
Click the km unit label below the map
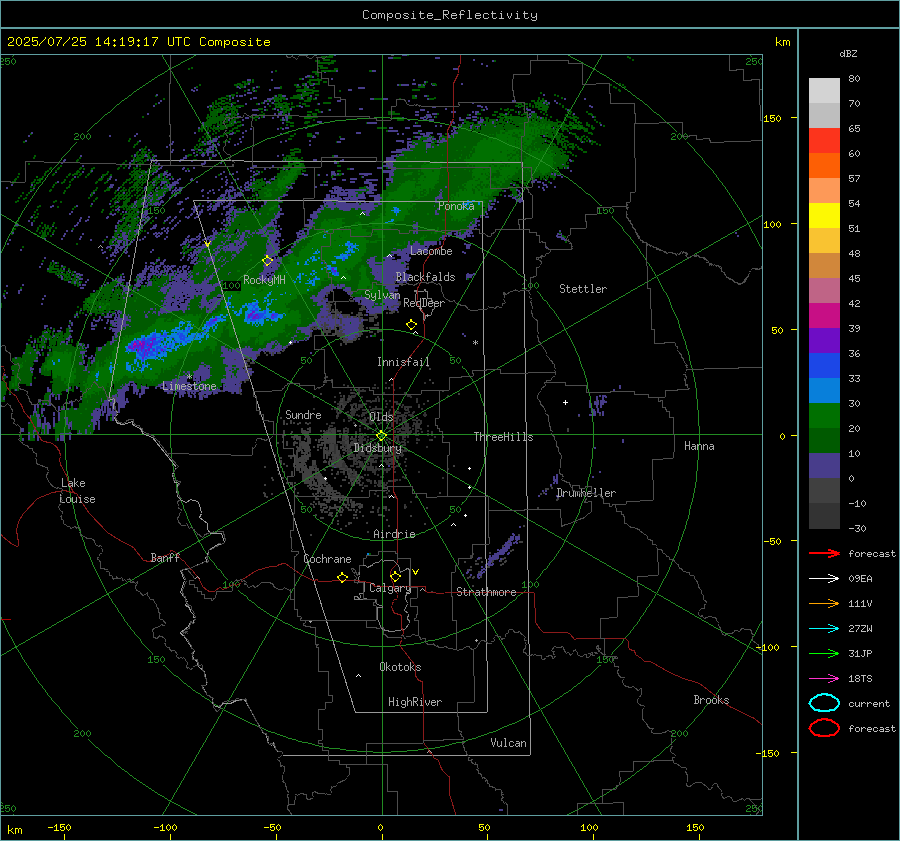coord(14,830)
